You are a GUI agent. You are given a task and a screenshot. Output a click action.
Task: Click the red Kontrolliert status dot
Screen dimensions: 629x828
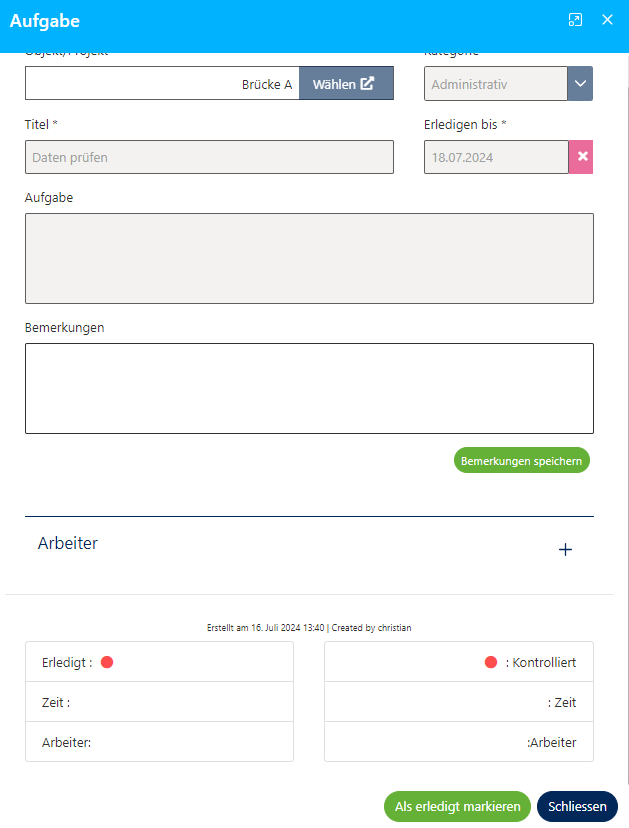pos(490,662)
